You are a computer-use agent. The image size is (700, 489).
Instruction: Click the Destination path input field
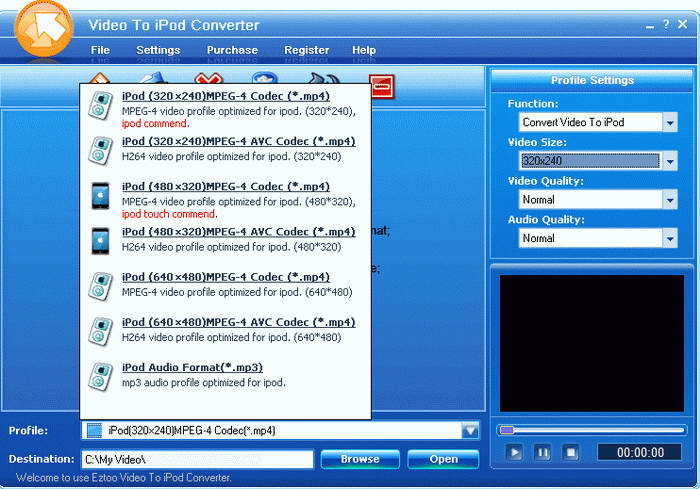197,459
